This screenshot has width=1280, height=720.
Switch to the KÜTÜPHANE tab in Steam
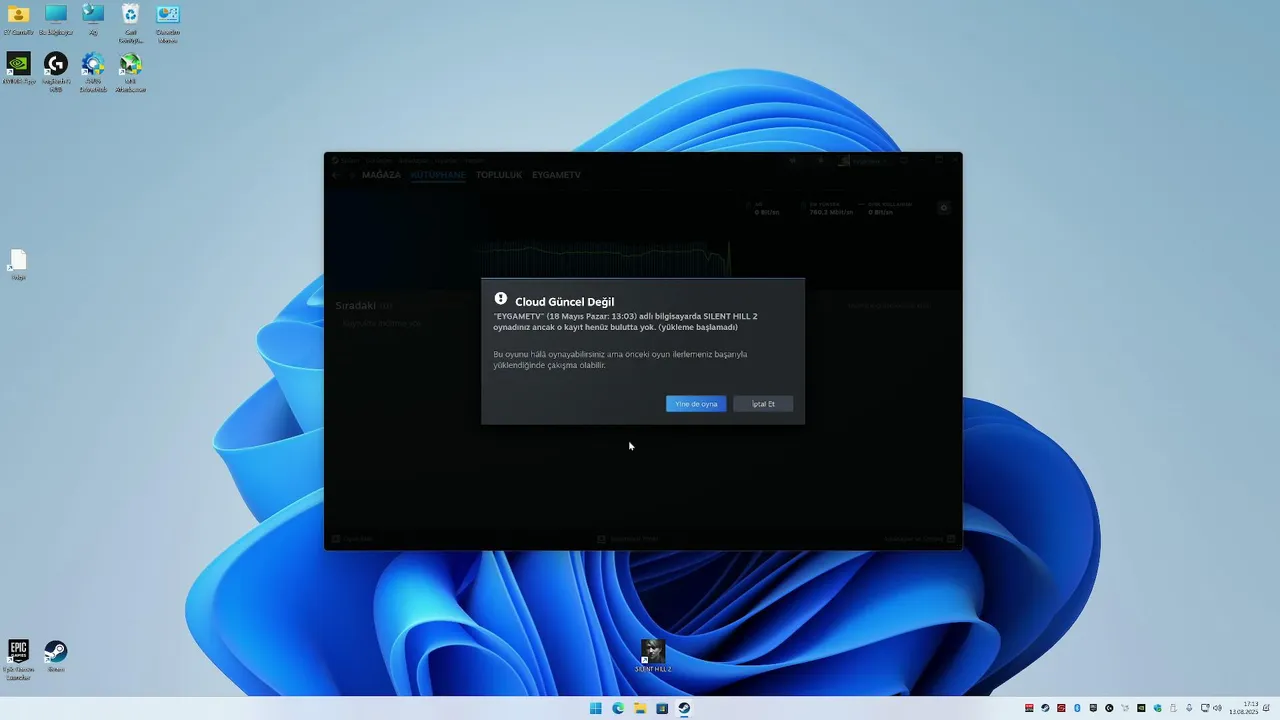point(438,175)
